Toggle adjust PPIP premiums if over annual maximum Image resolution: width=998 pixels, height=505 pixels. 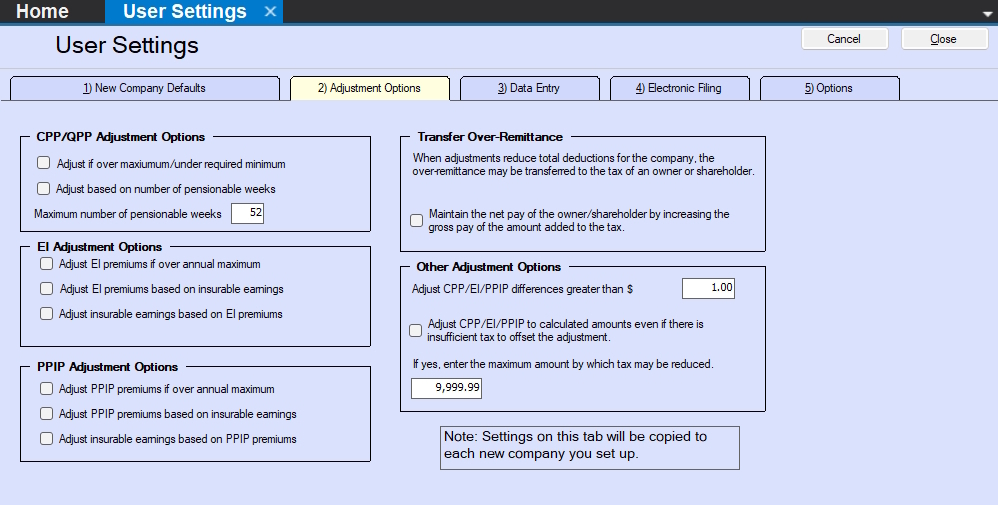tap(46, 389)
